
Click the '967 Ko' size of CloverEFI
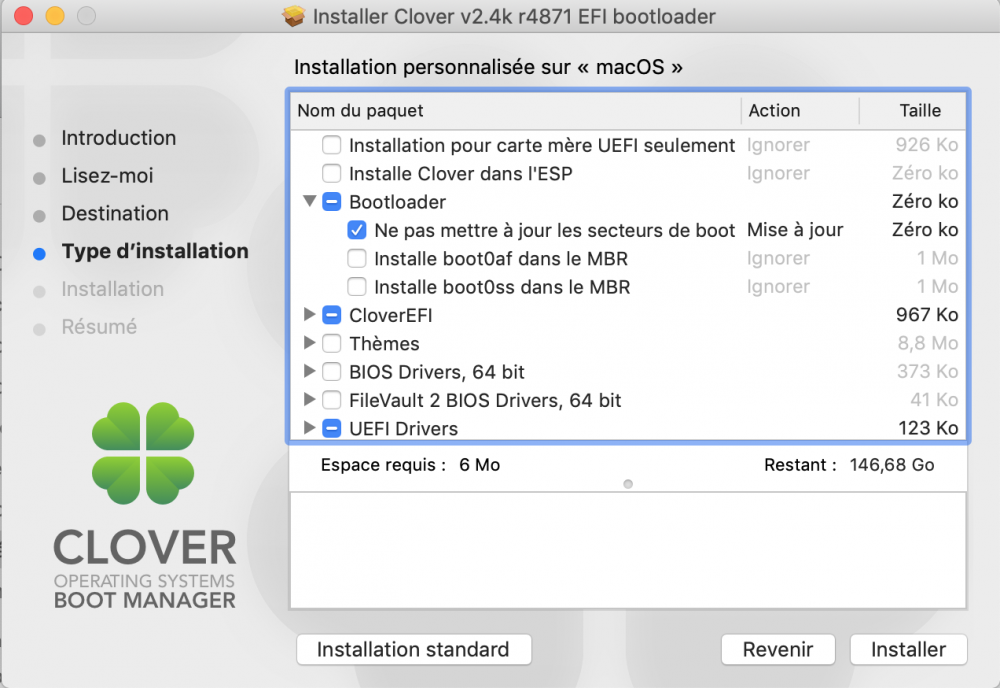coord(927,314)
